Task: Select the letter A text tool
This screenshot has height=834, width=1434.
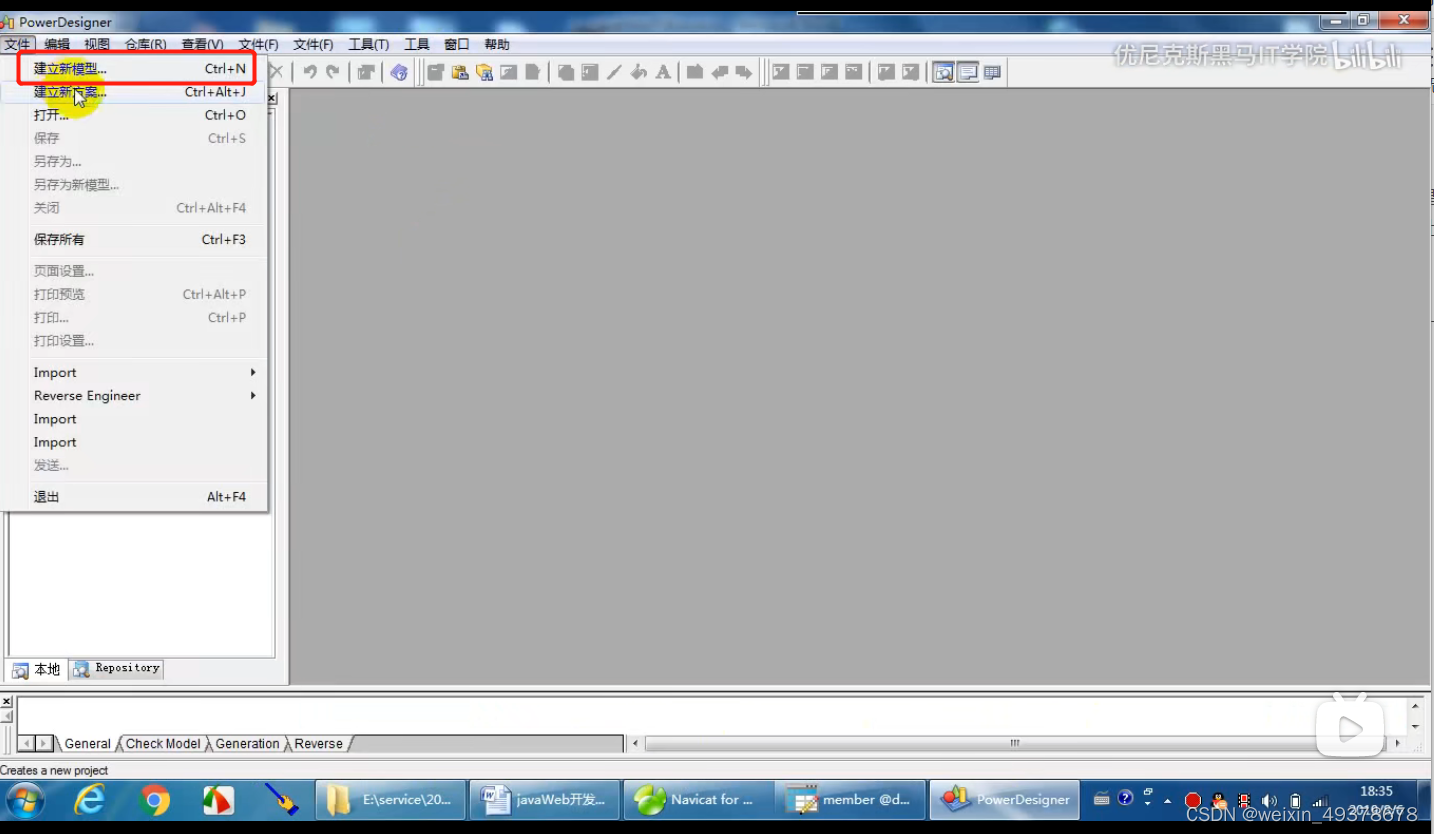Action: (x=662, y=72)
